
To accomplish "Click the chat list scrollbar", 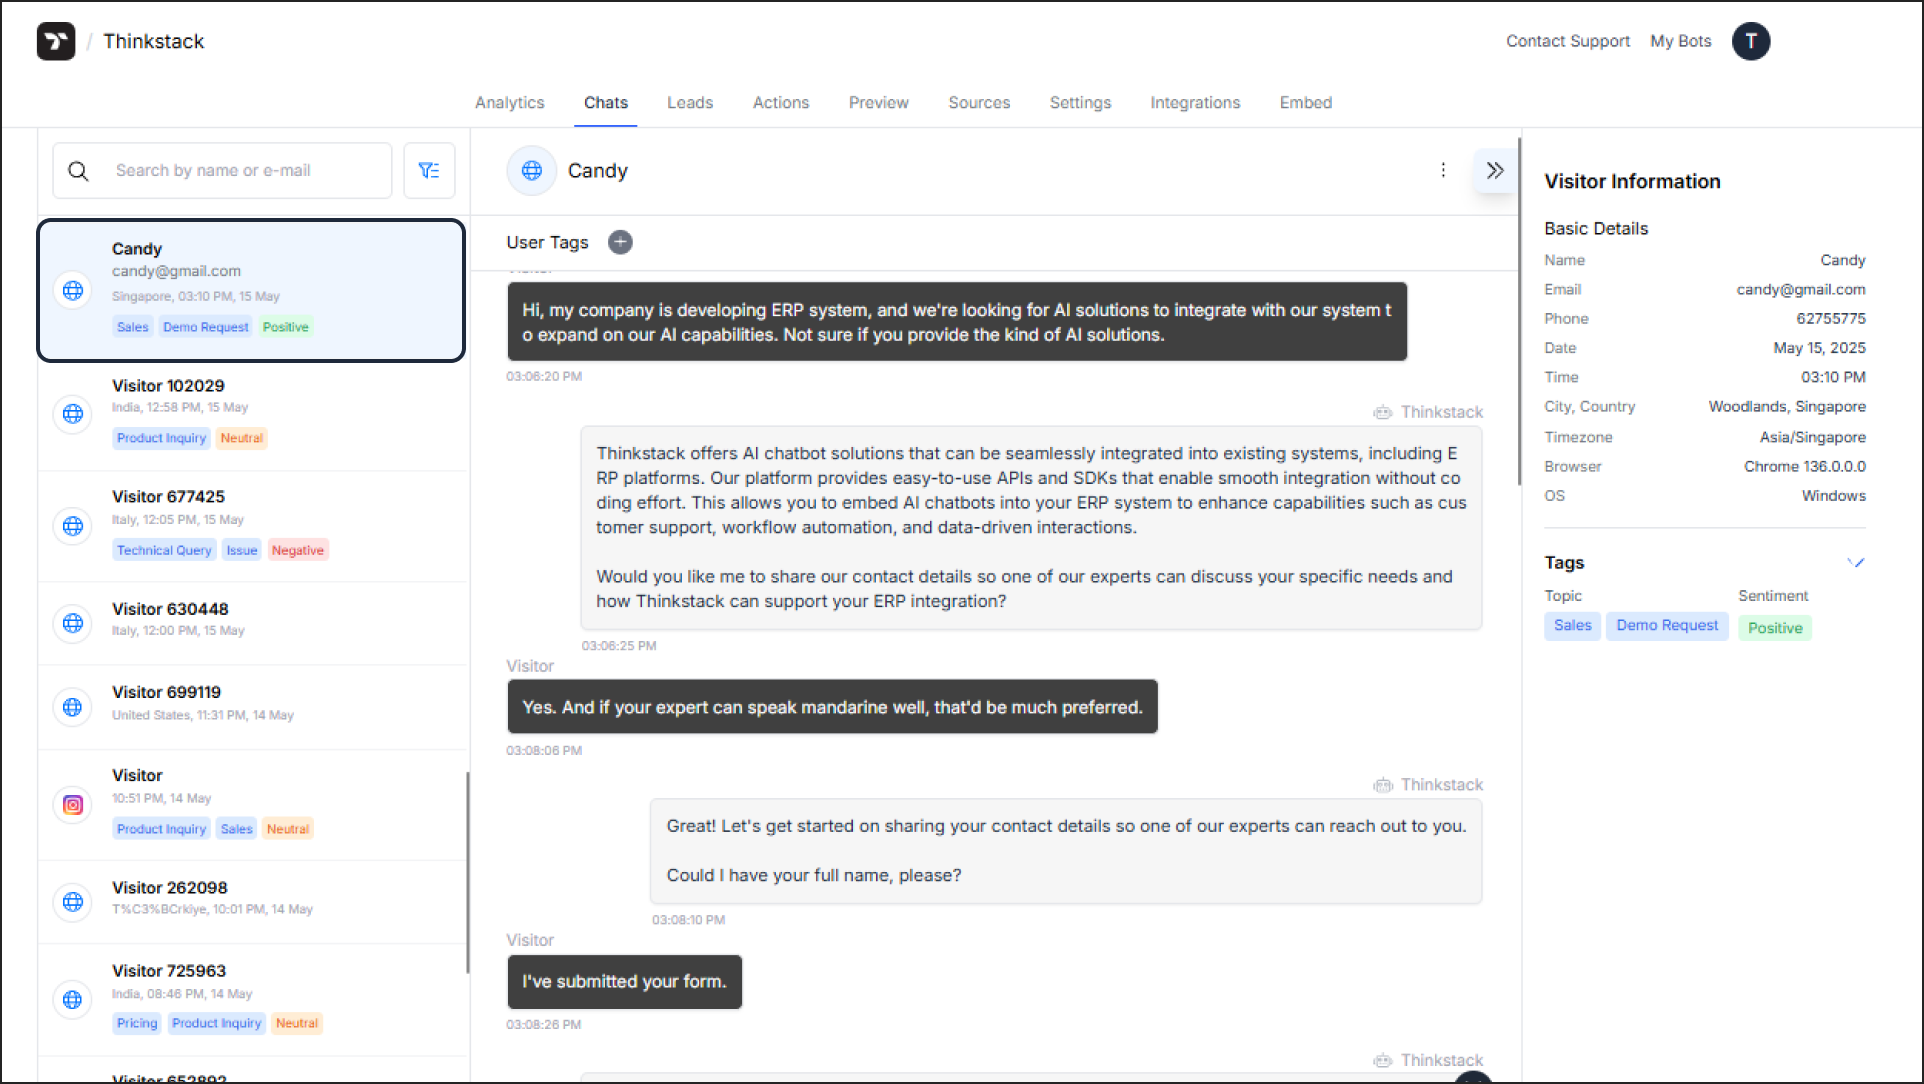I will tap(467, 872).
